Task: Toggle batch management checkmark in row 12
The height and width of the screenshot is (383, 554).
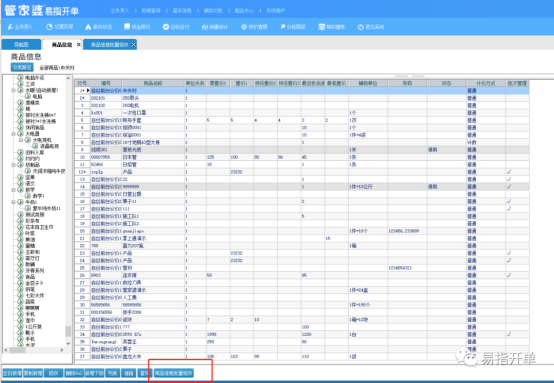Action: (509, 172)
